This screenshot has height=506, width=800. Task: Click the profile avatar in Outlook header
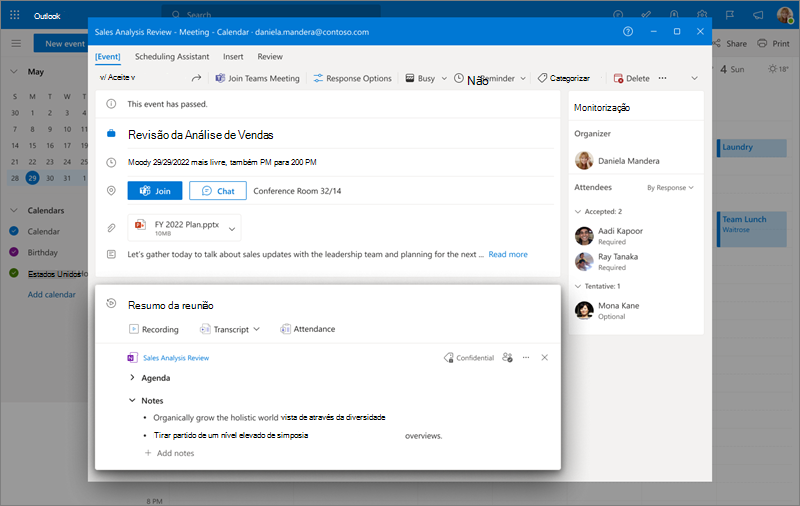click(785, 15)
